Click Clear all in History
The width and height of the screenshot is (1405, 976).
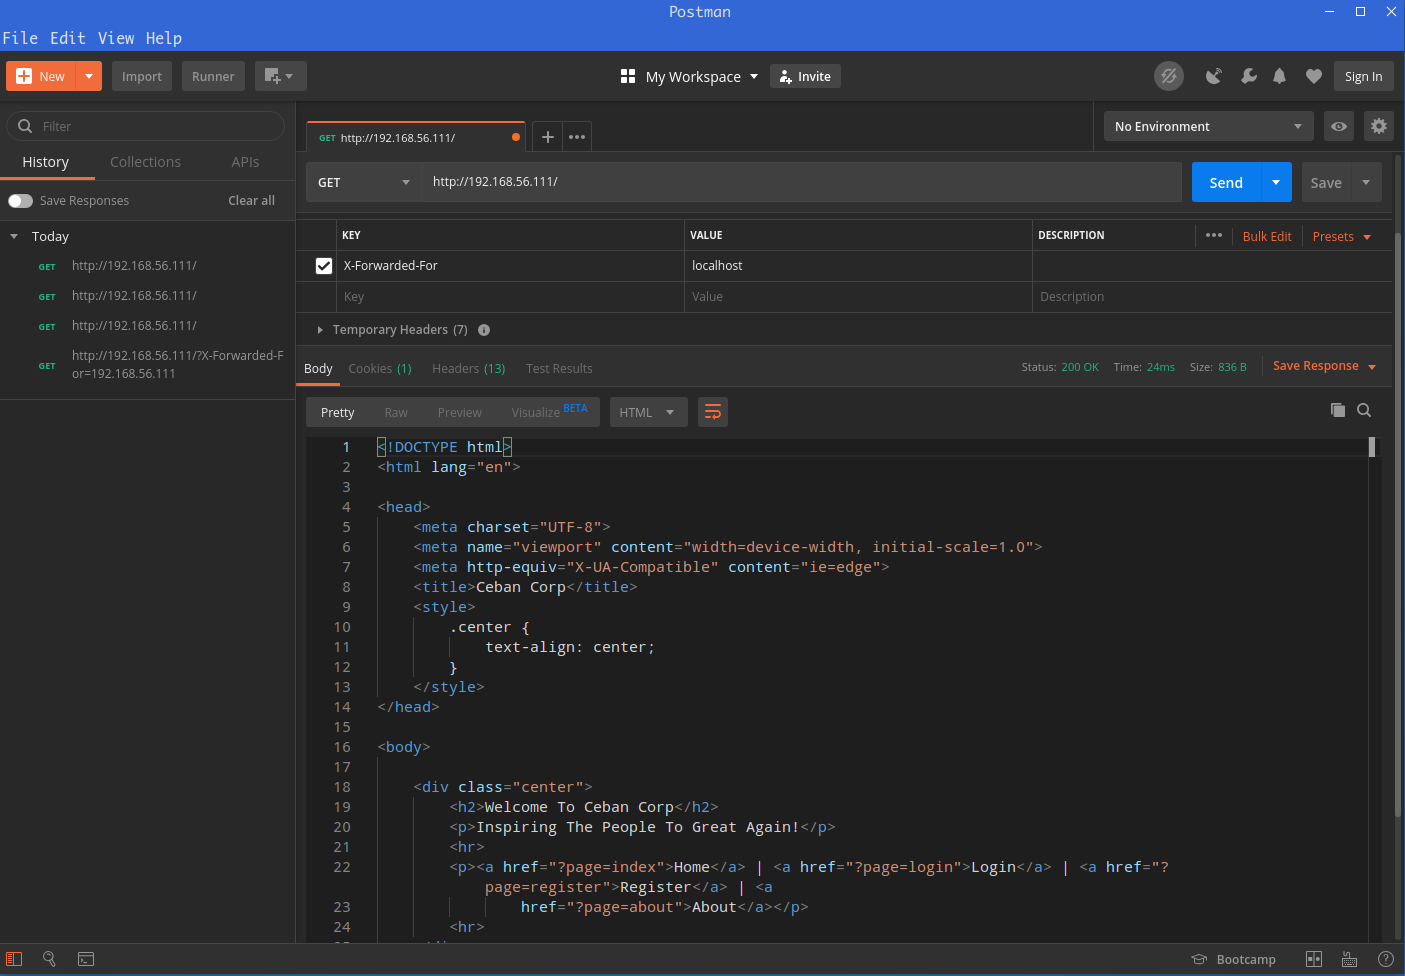(251, 201)
